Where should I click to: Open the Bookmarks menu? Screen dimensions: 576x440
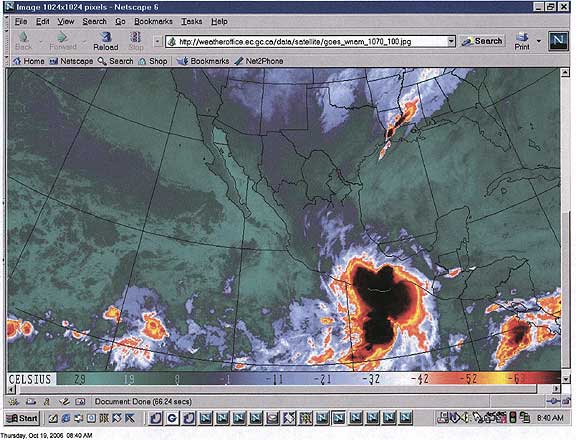pyautogui.click(x=153, y=22)
